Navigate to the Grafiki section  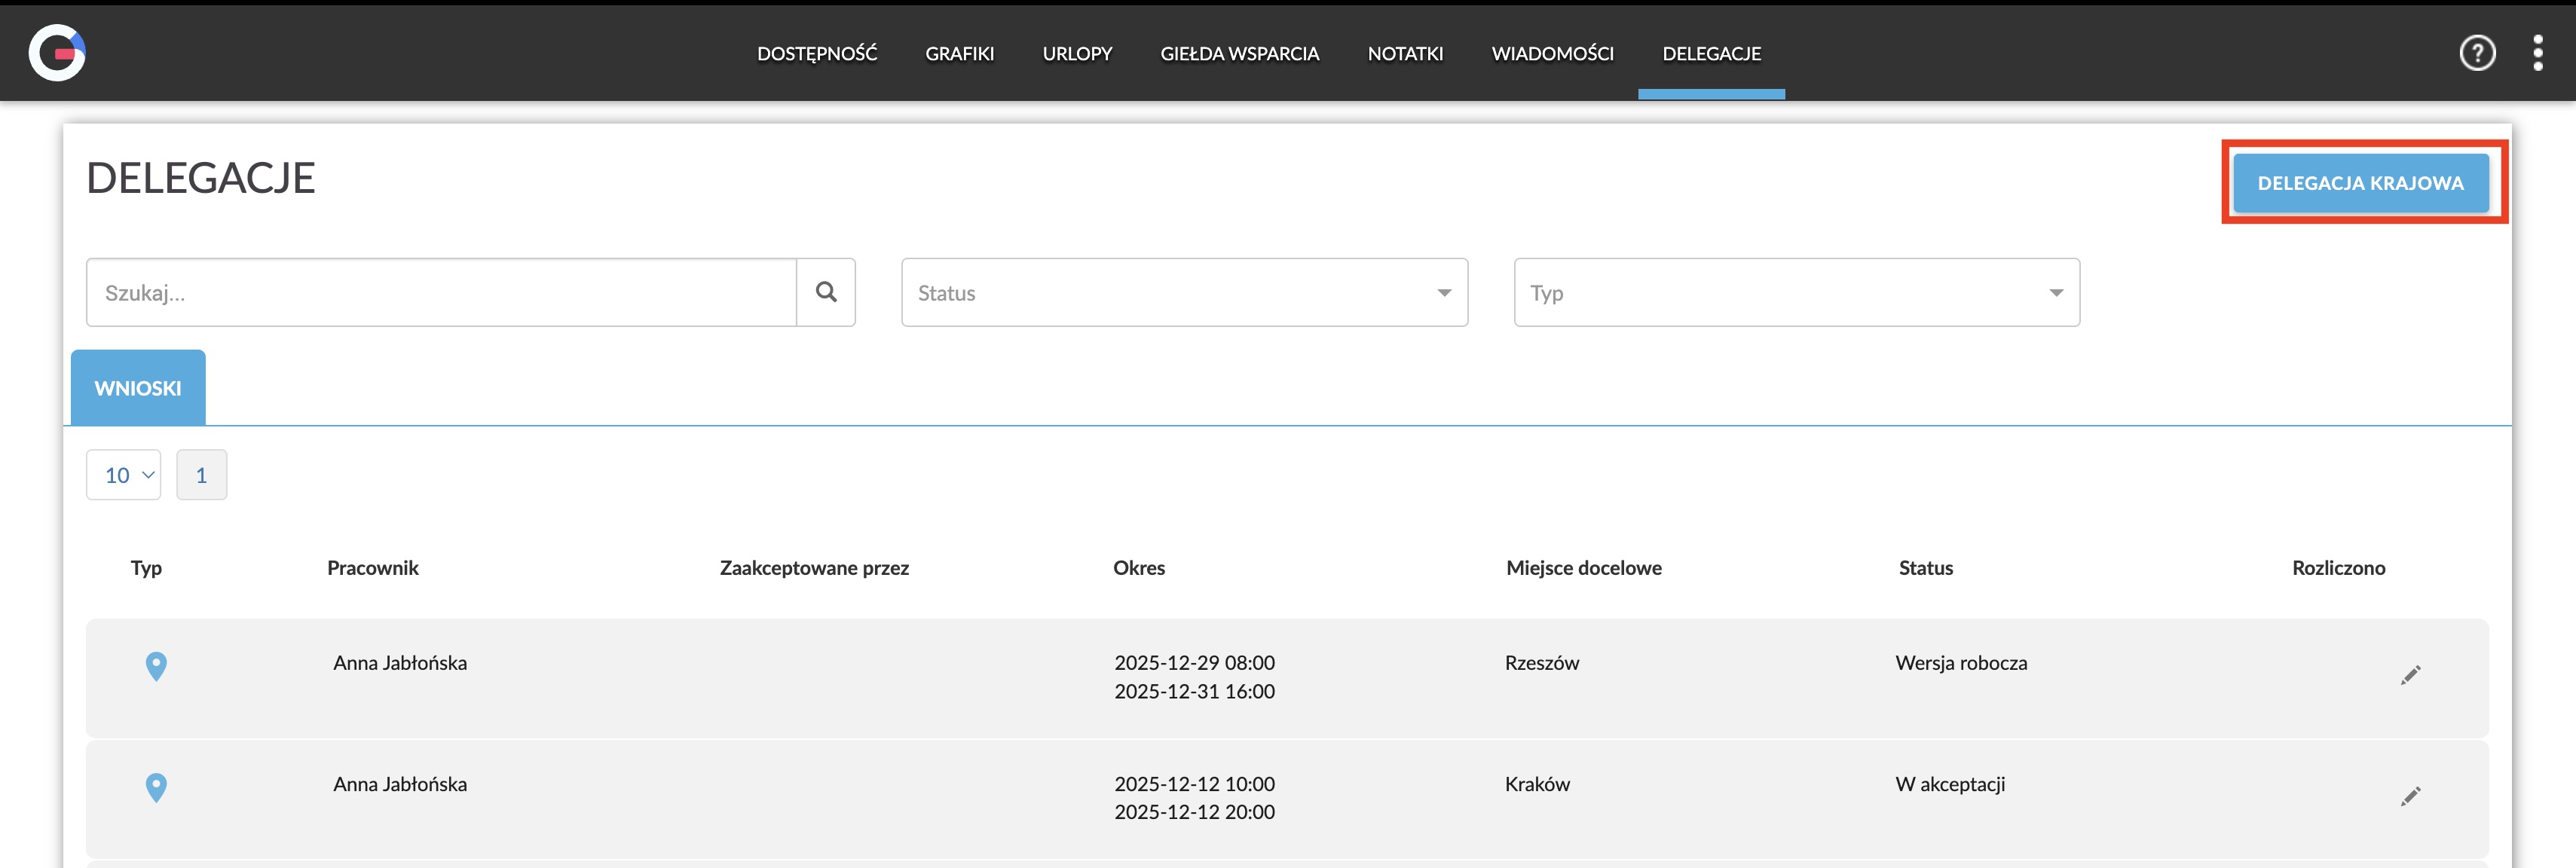(x=959, y=54)
